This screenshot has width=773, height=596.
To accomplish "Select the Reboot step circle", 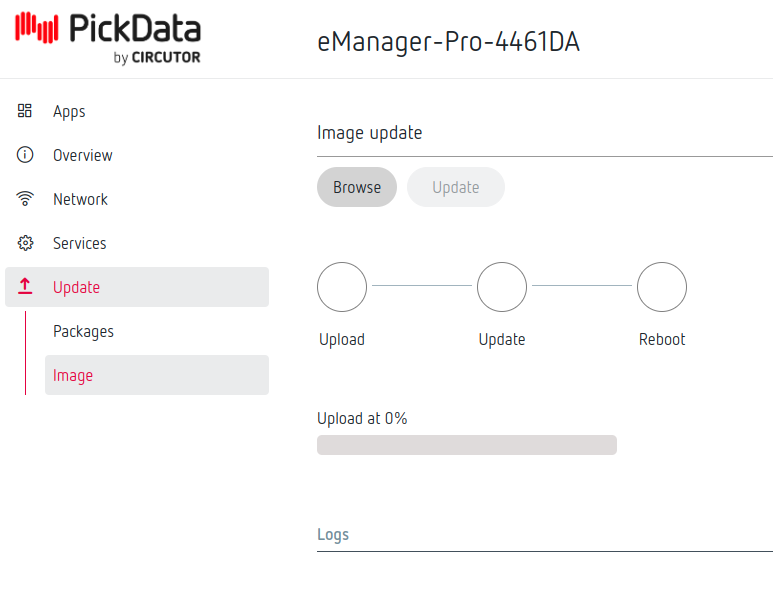I will point(662,287).
